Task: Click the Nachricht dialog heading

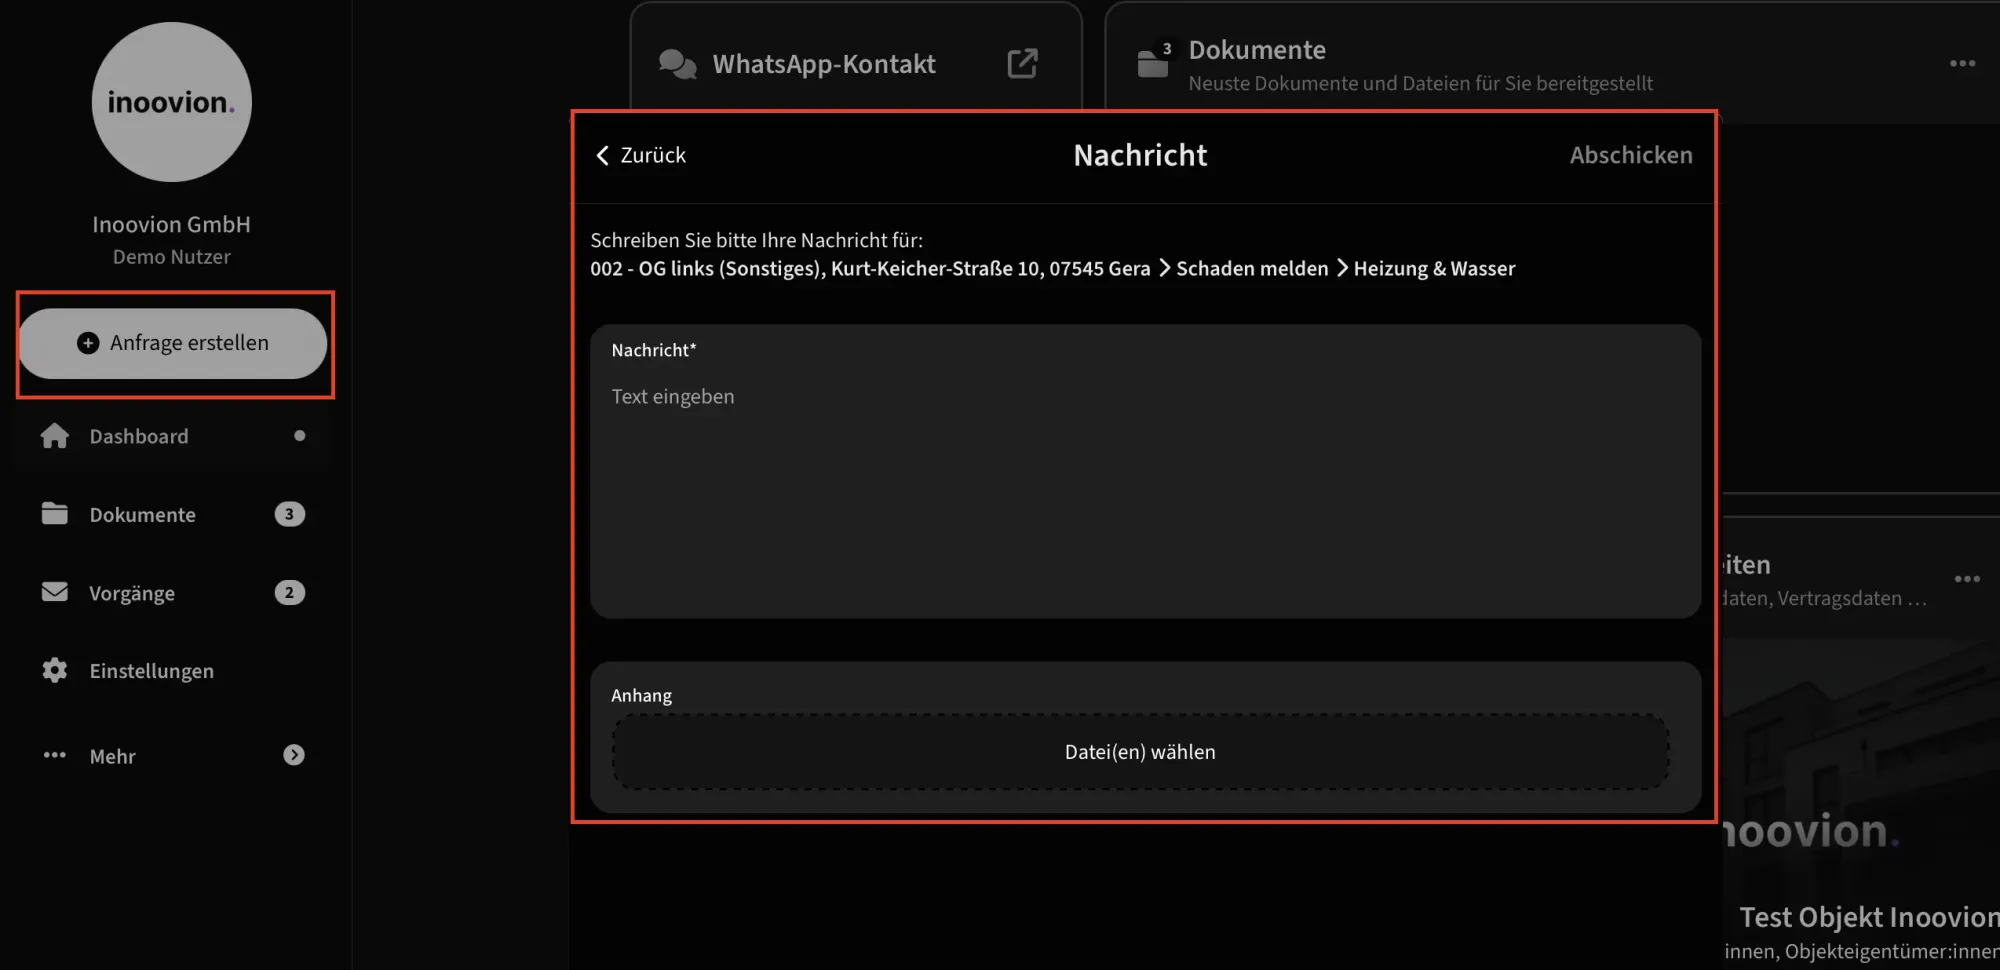Action: click(x=1140, y=155)
